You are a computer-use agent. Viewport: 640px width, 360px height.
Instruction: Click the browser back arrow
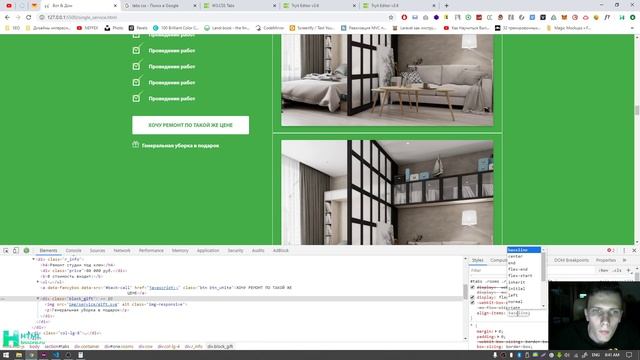(x=7, y=17)
